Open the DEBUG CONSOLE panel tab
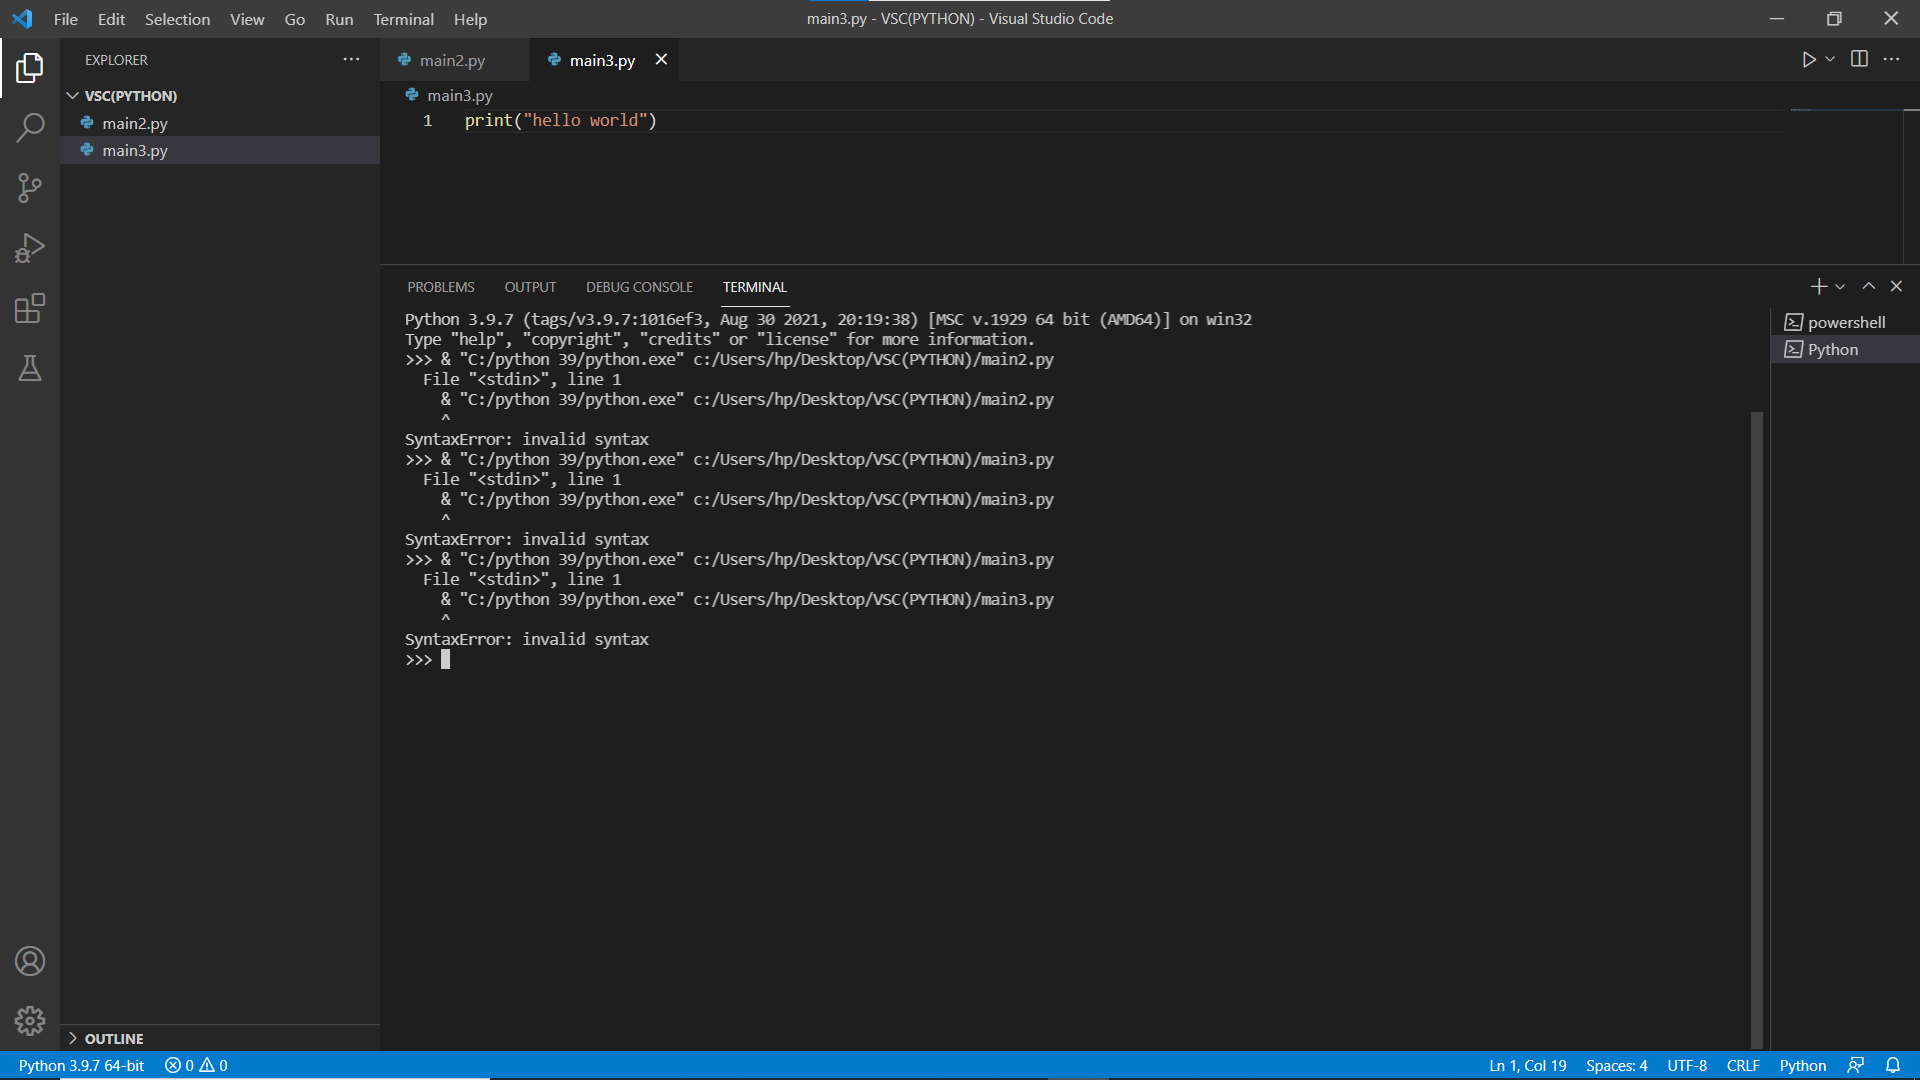This screenshot has height=1080, width=1920. pos(639,287)
